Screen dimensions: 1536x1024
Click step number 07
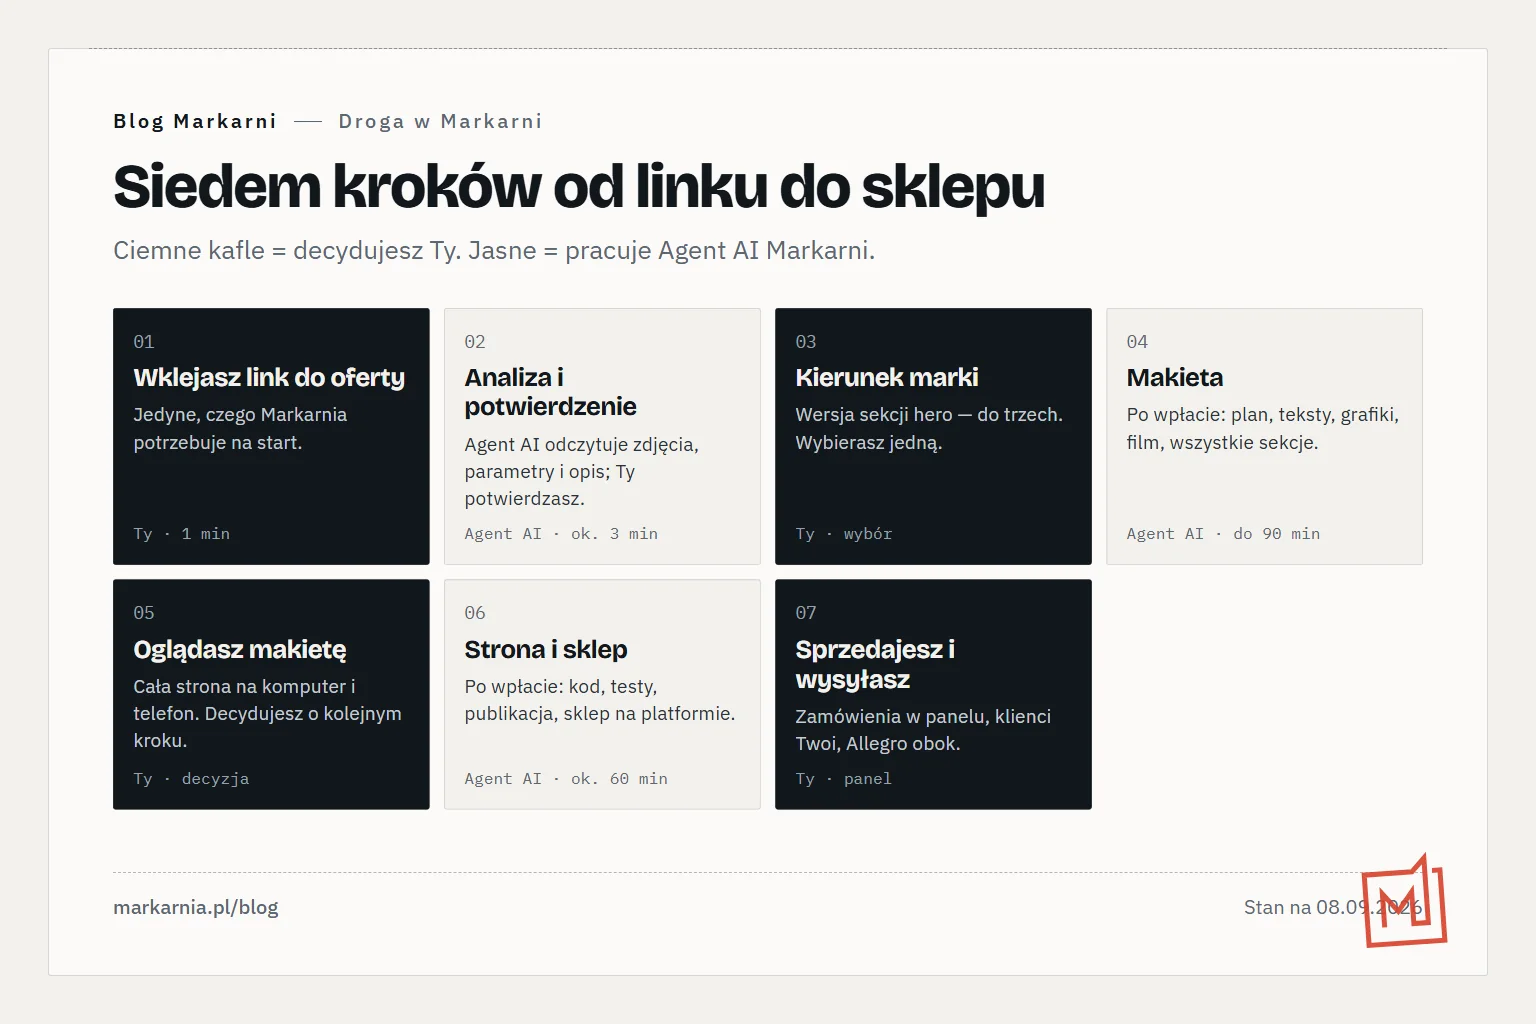[806, 613]
